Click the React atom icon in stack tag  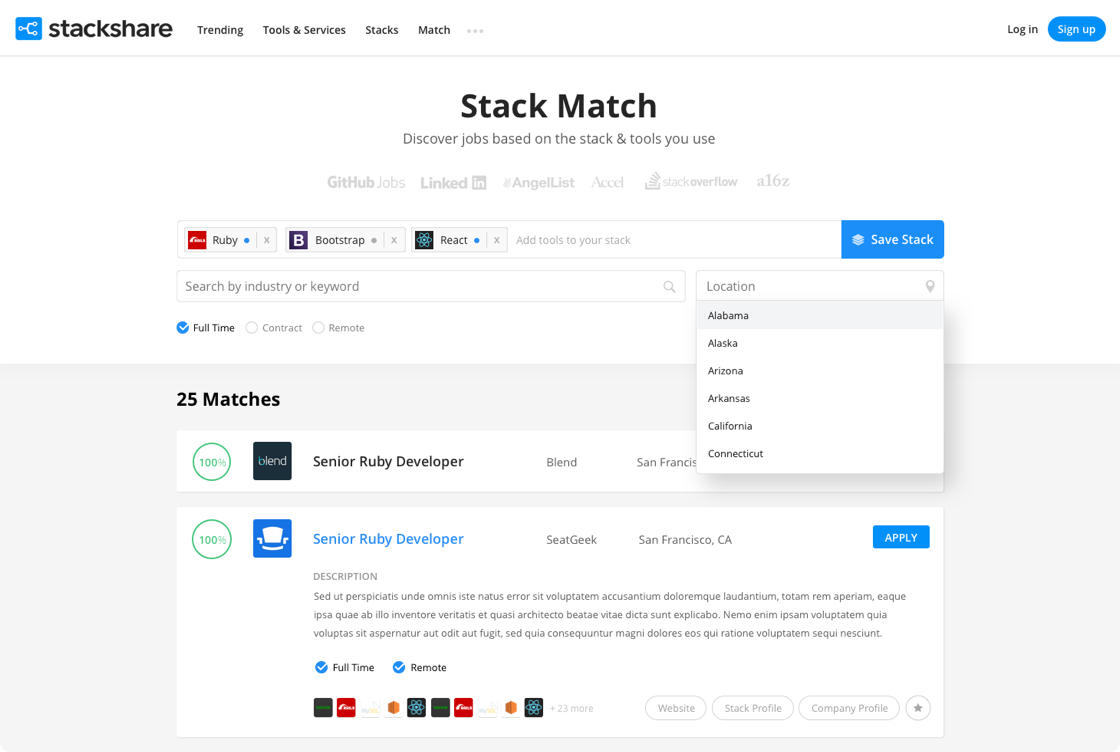(424, 240)
